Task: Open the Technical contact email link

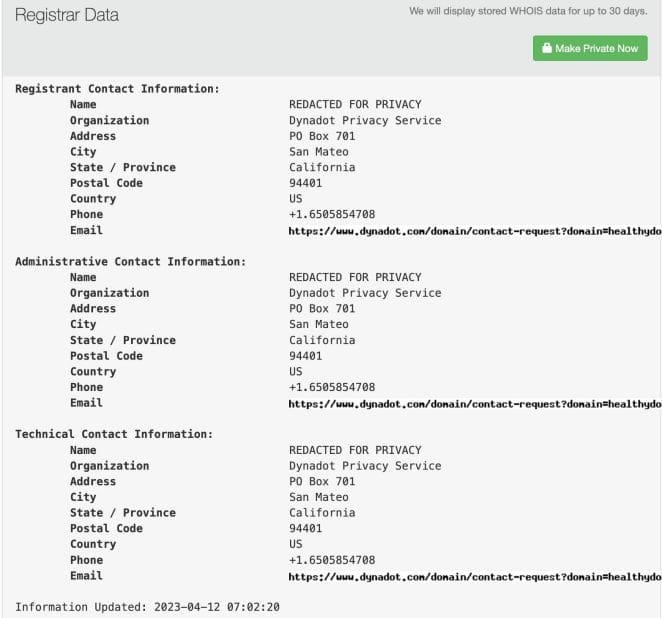Action: (x=475, y=577)
